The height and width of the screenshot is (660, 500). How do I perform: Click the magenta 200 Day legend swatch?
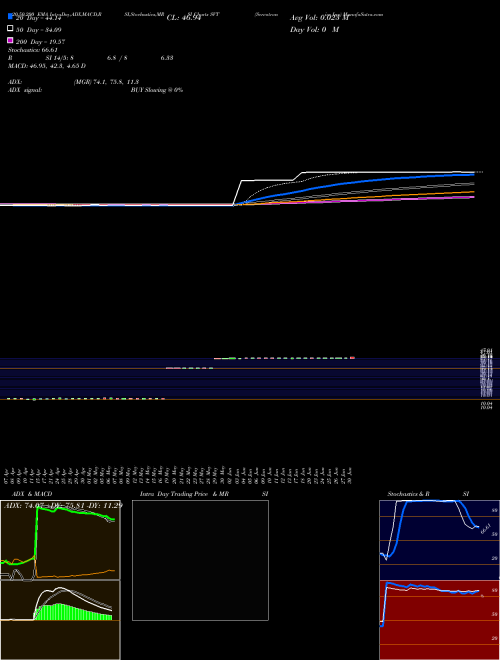click(10, 40)
